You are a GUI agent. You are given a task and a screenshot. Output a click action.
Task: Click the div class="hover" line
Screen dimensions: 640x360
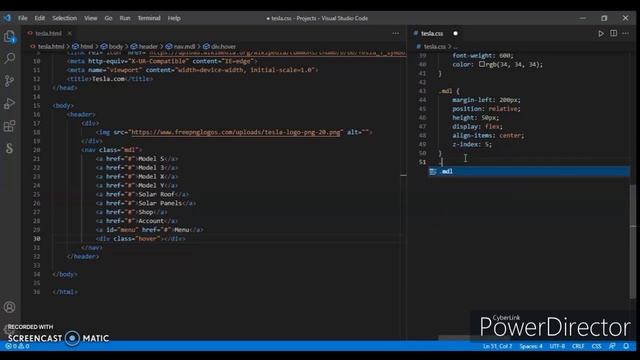140,239
